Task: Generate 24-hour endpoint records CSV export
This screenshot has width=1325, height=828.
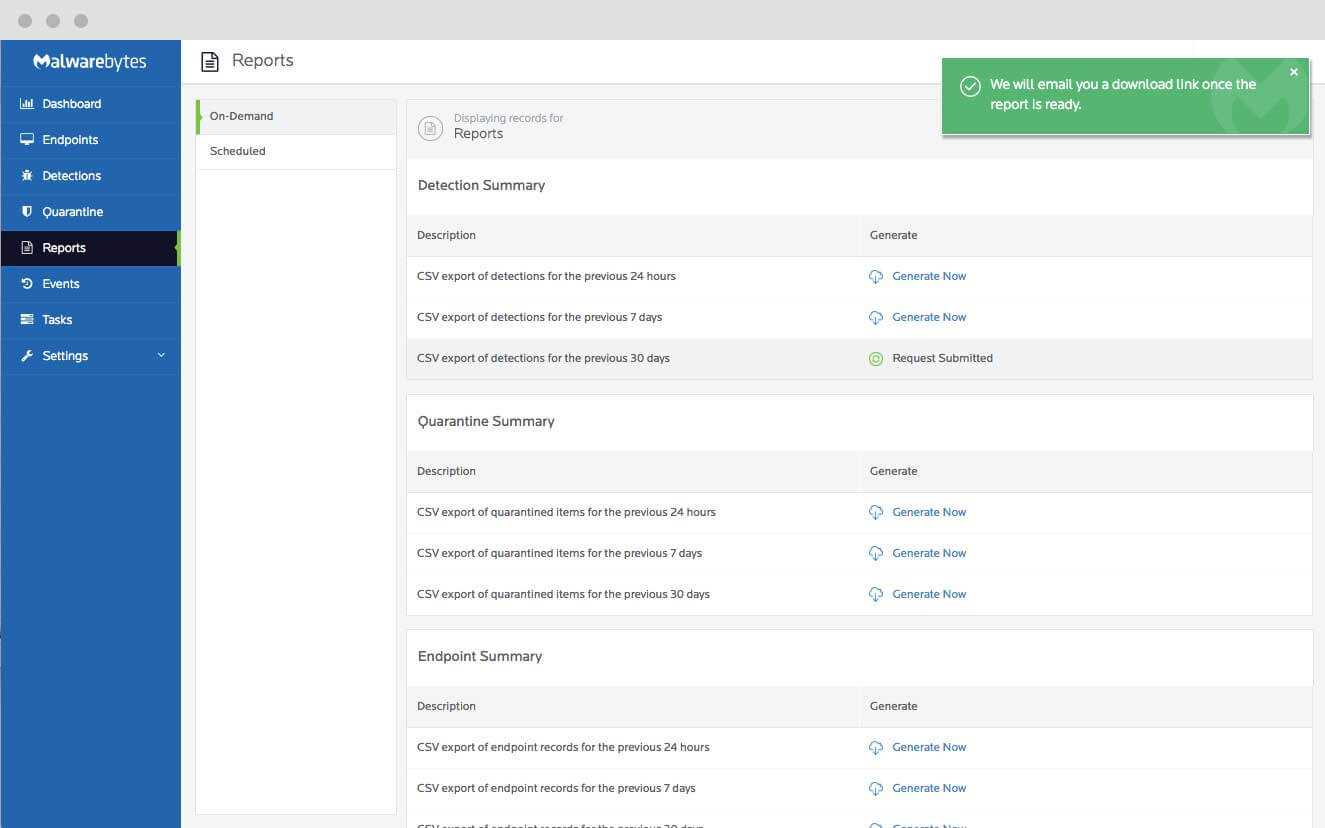Action: click(x=928, y=747)
